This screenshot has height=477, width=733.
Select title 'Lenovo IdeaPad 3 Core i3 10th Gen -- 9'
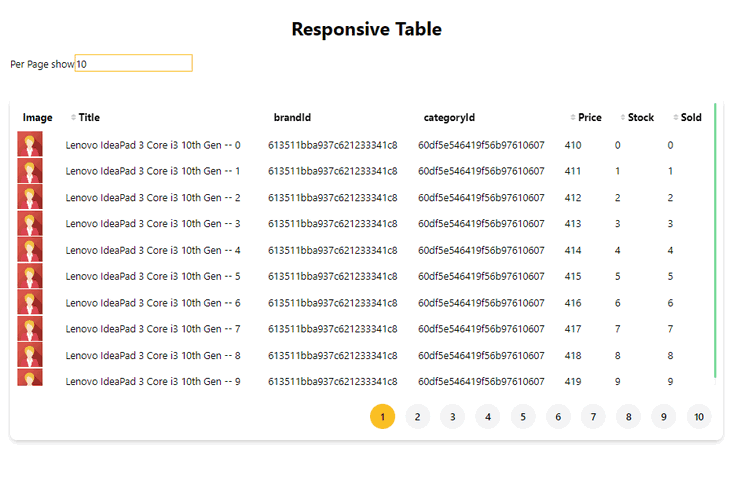[153, 382]
